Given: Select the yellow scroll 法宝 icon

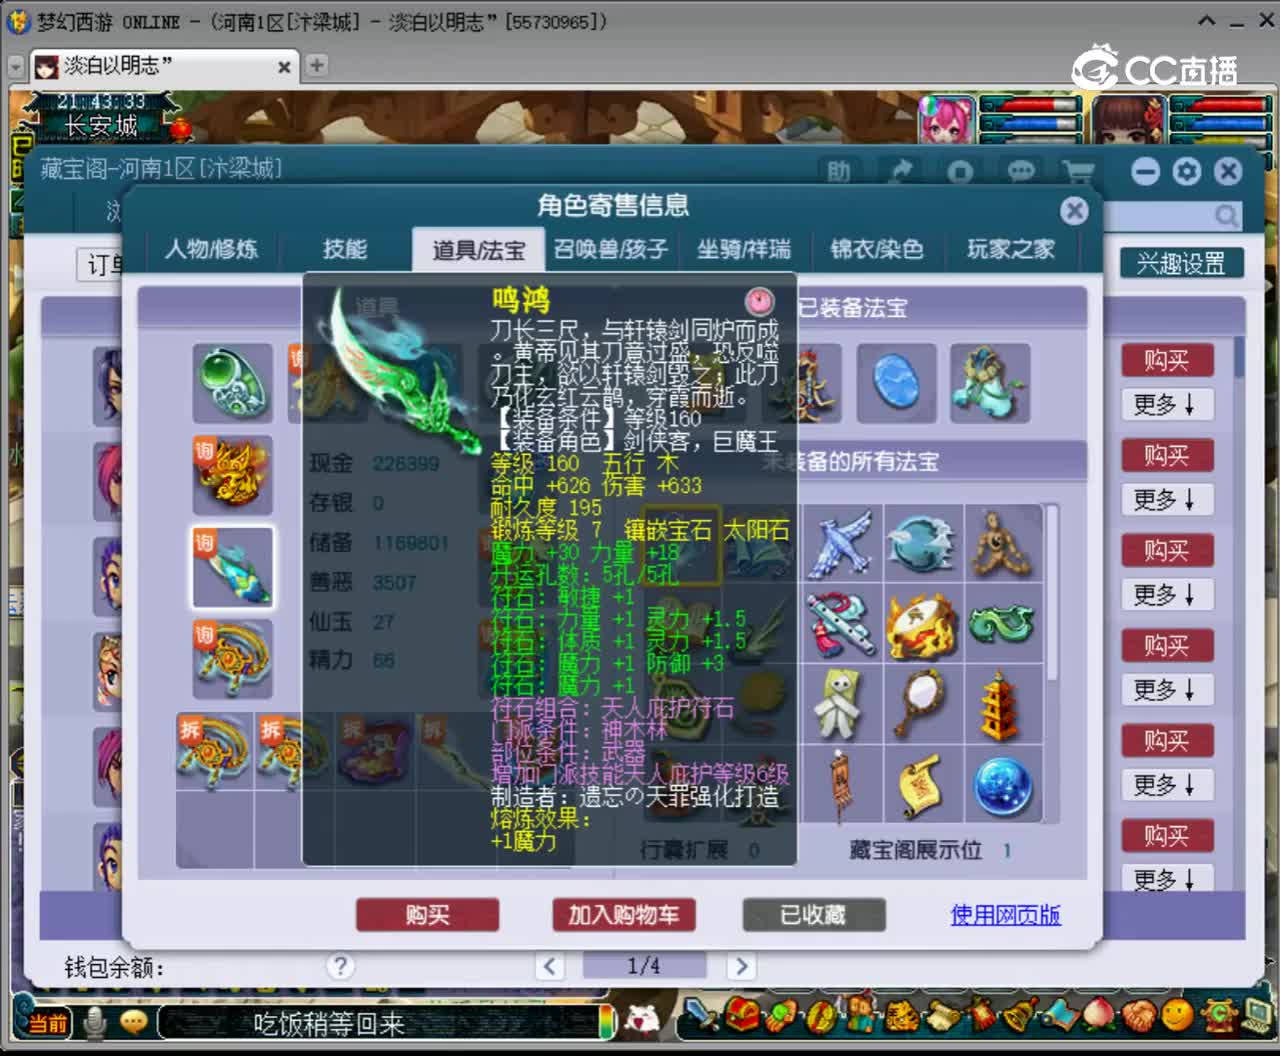Looking at the screenshot, I should coord(922,784).
